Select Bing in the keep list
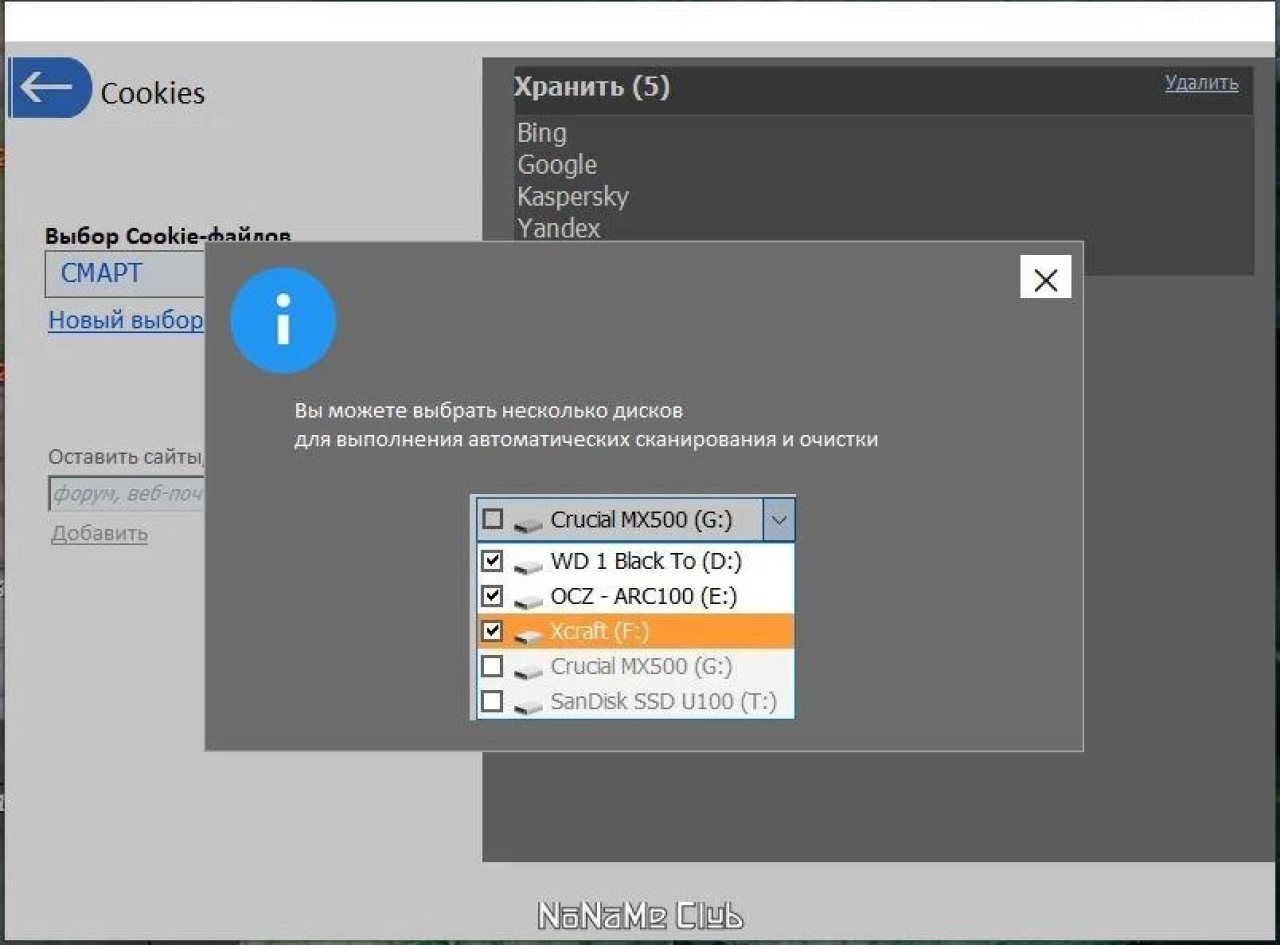1280x945 pixels. coord(542,133)
